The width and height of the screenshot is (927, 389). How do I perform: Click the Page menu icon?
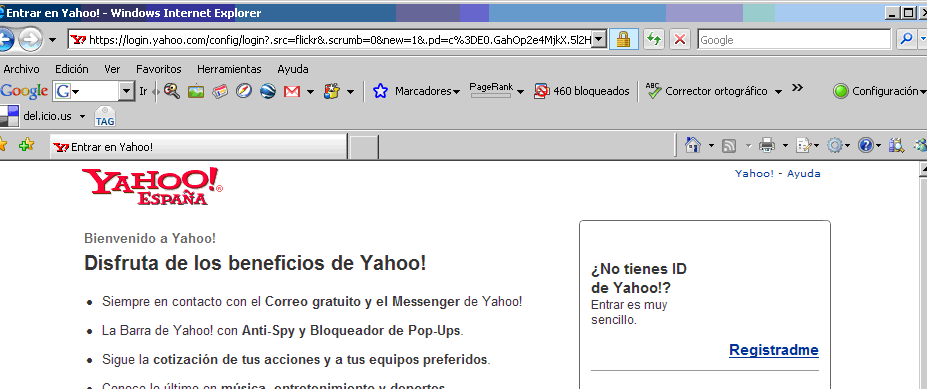point(803,146)
